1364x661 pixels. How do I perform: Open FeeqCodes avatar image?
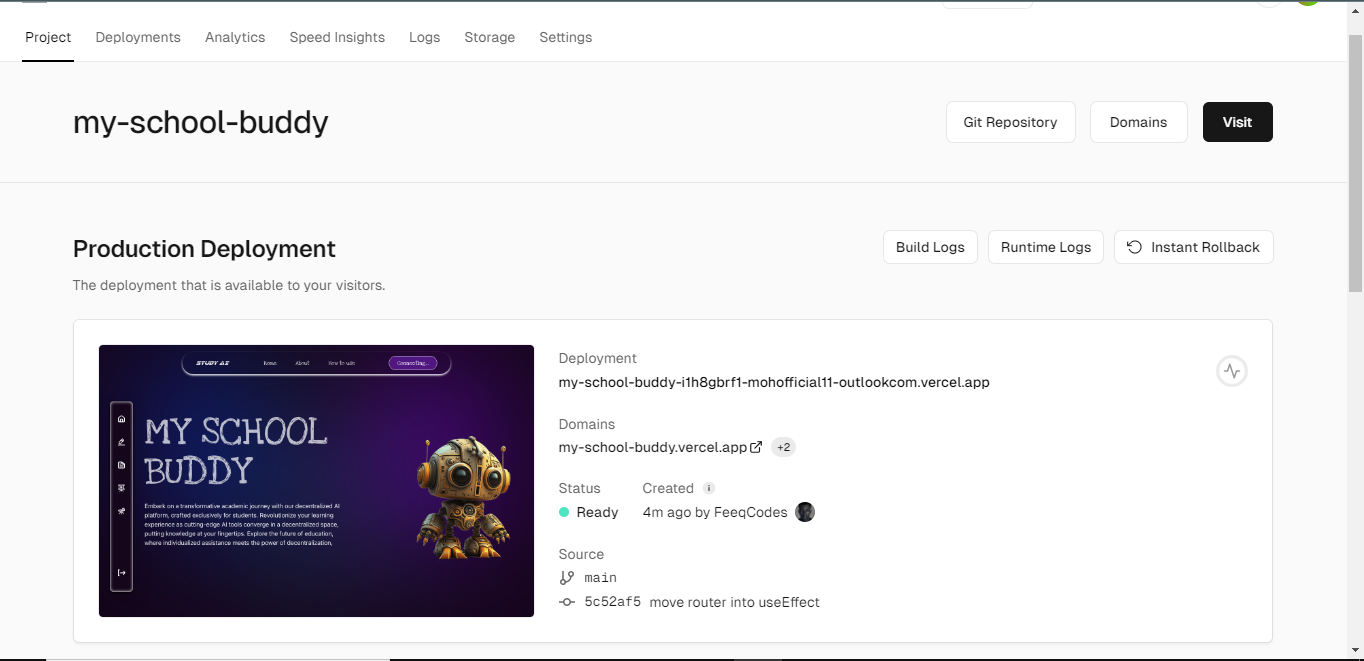click(x=805, y=512)
